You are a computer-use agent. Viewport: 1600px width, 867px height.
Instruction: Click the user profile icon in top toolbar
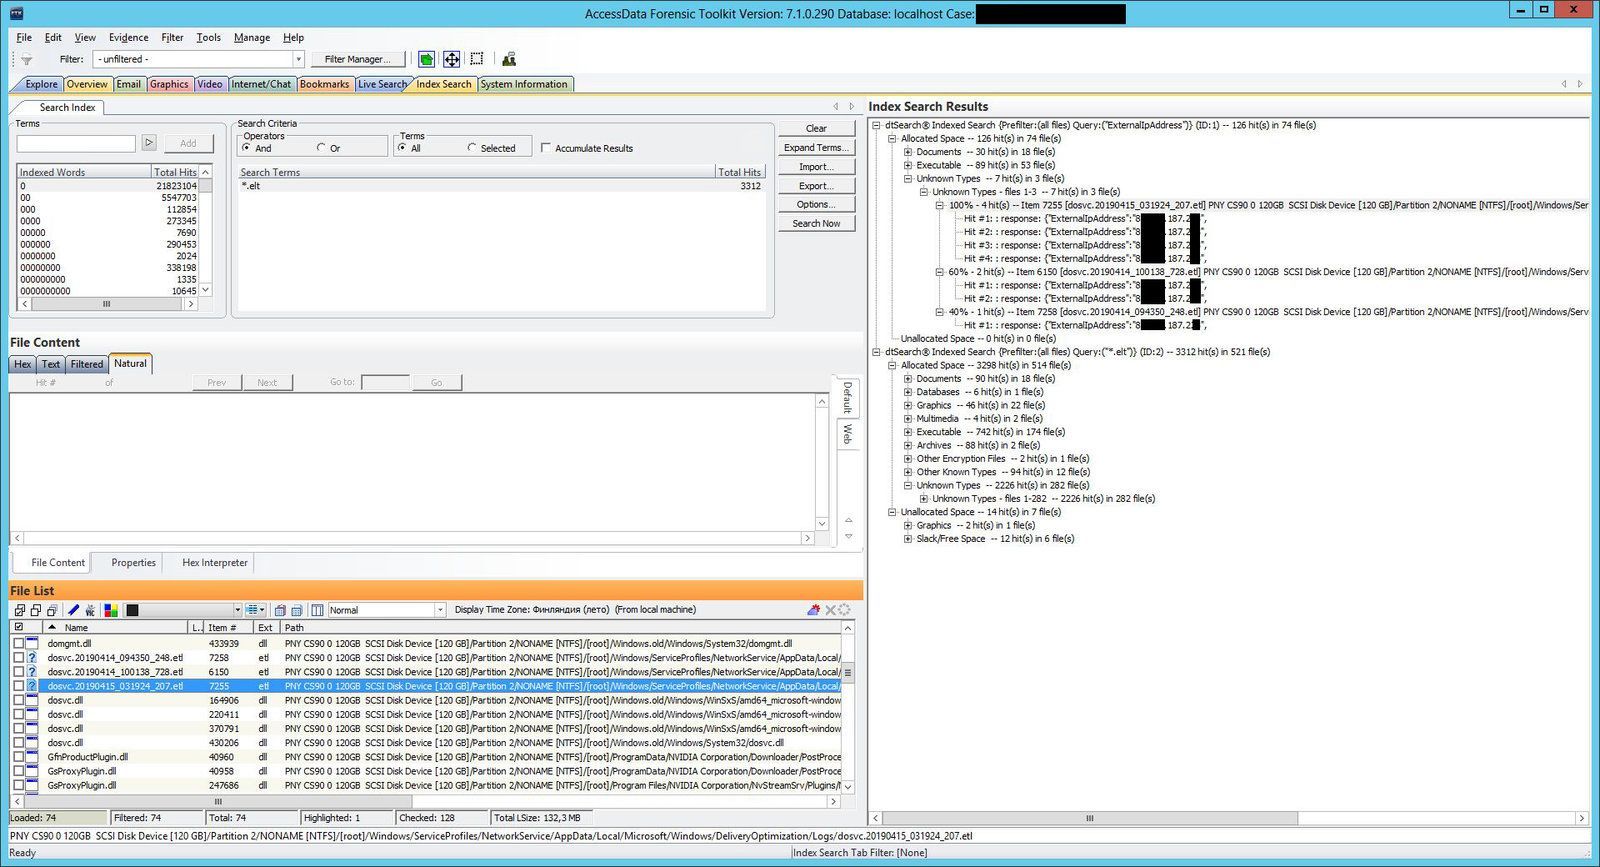coord(509,59)
